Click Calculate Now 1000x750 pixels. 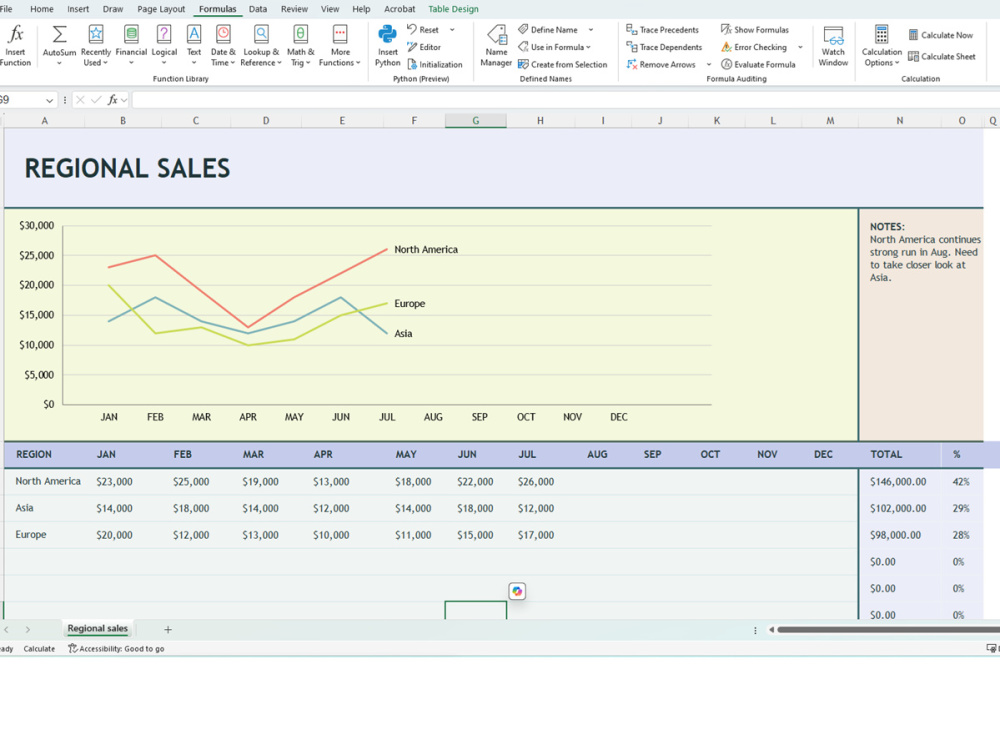point(941,35)
